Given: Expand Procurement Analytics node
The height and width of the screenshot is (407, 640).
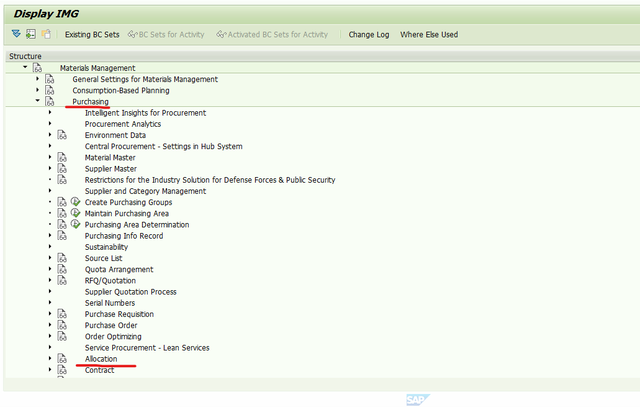Looking at the screenshot, I should click(50, 123).
